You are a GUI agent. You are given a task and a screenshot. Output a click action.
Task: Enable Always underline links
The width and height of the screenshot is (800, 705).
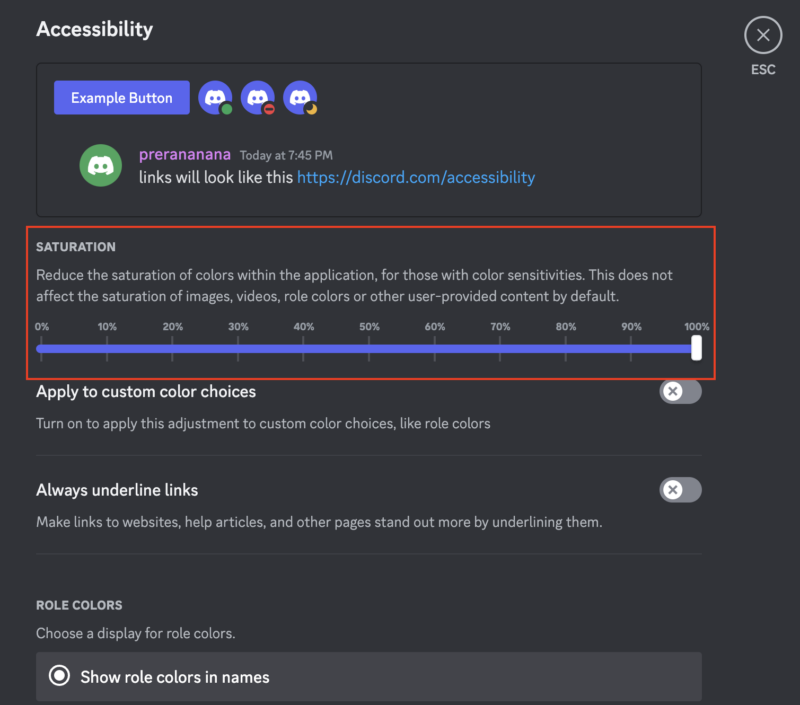click(x=680, y=491)
